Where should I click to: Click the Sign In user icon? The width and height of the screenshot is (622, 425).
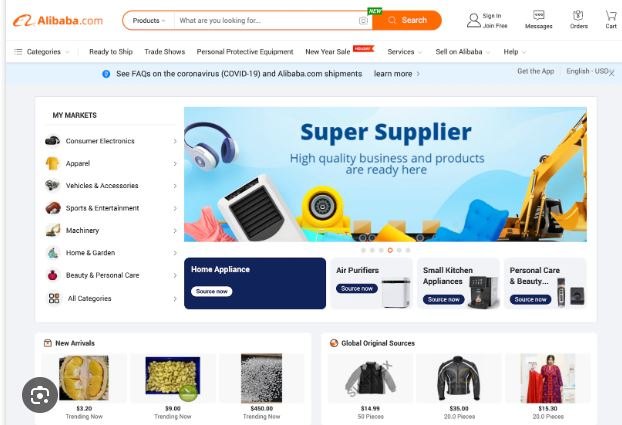[473, 20]
